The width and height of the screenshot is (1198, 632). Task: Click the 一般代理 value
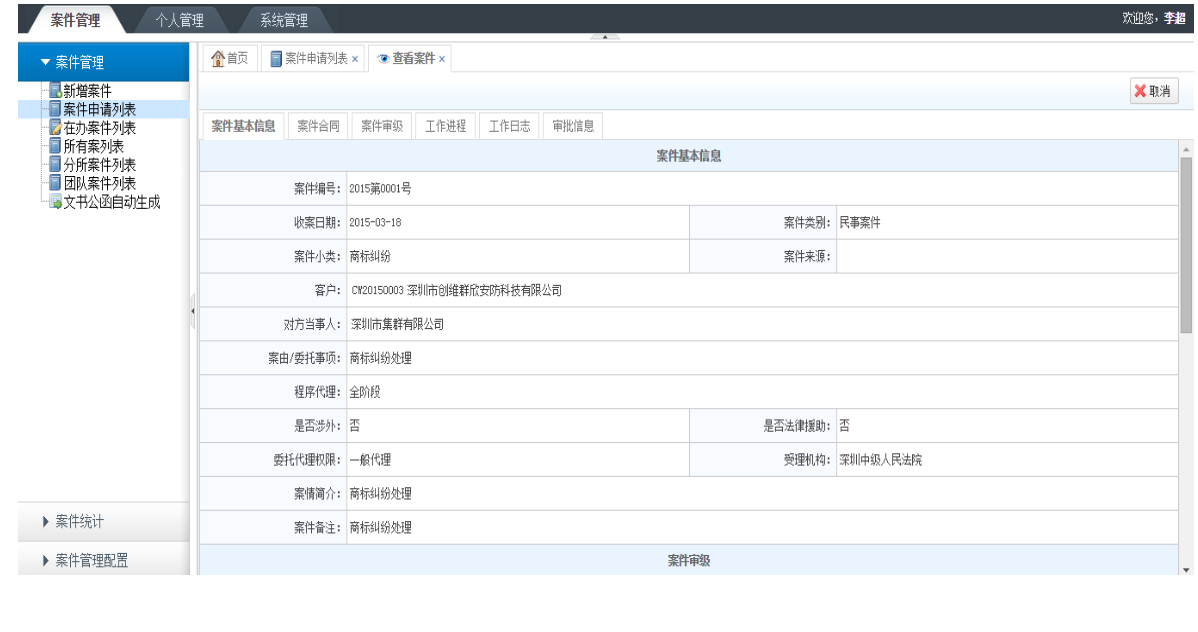pos(370,459)
